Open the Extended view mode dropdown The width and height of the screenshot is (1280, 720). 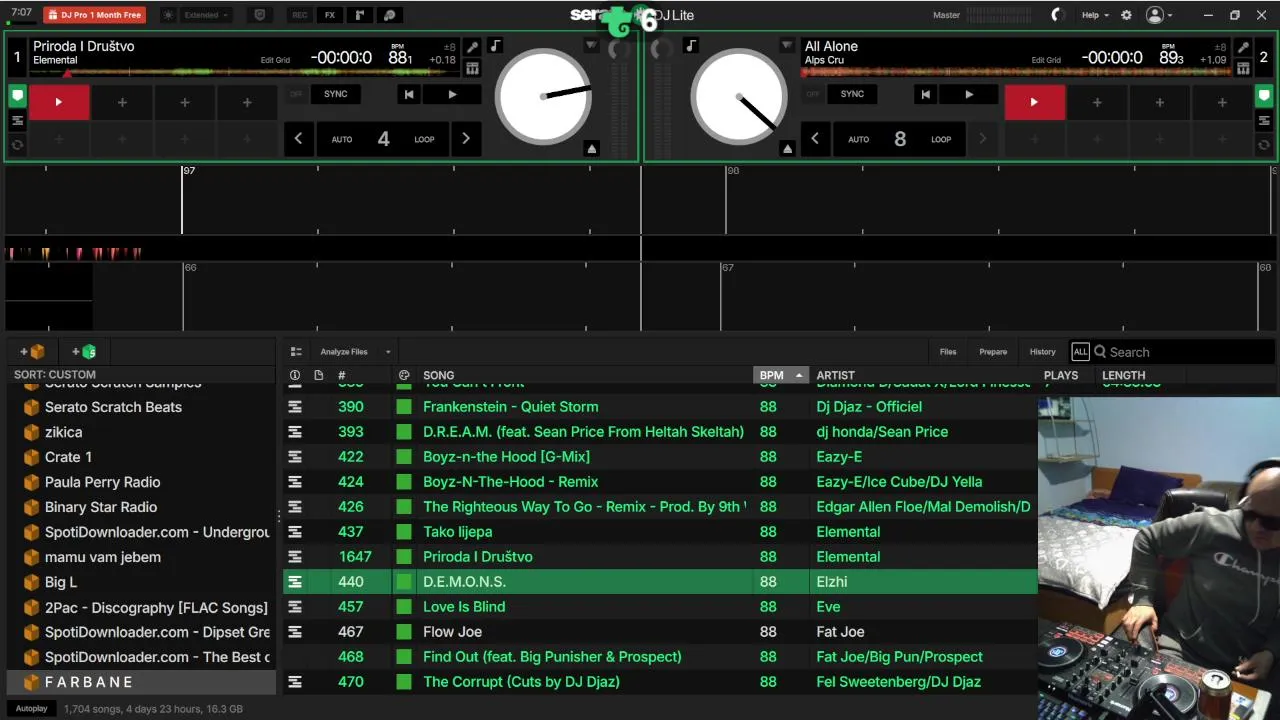(x=206, y=15)
